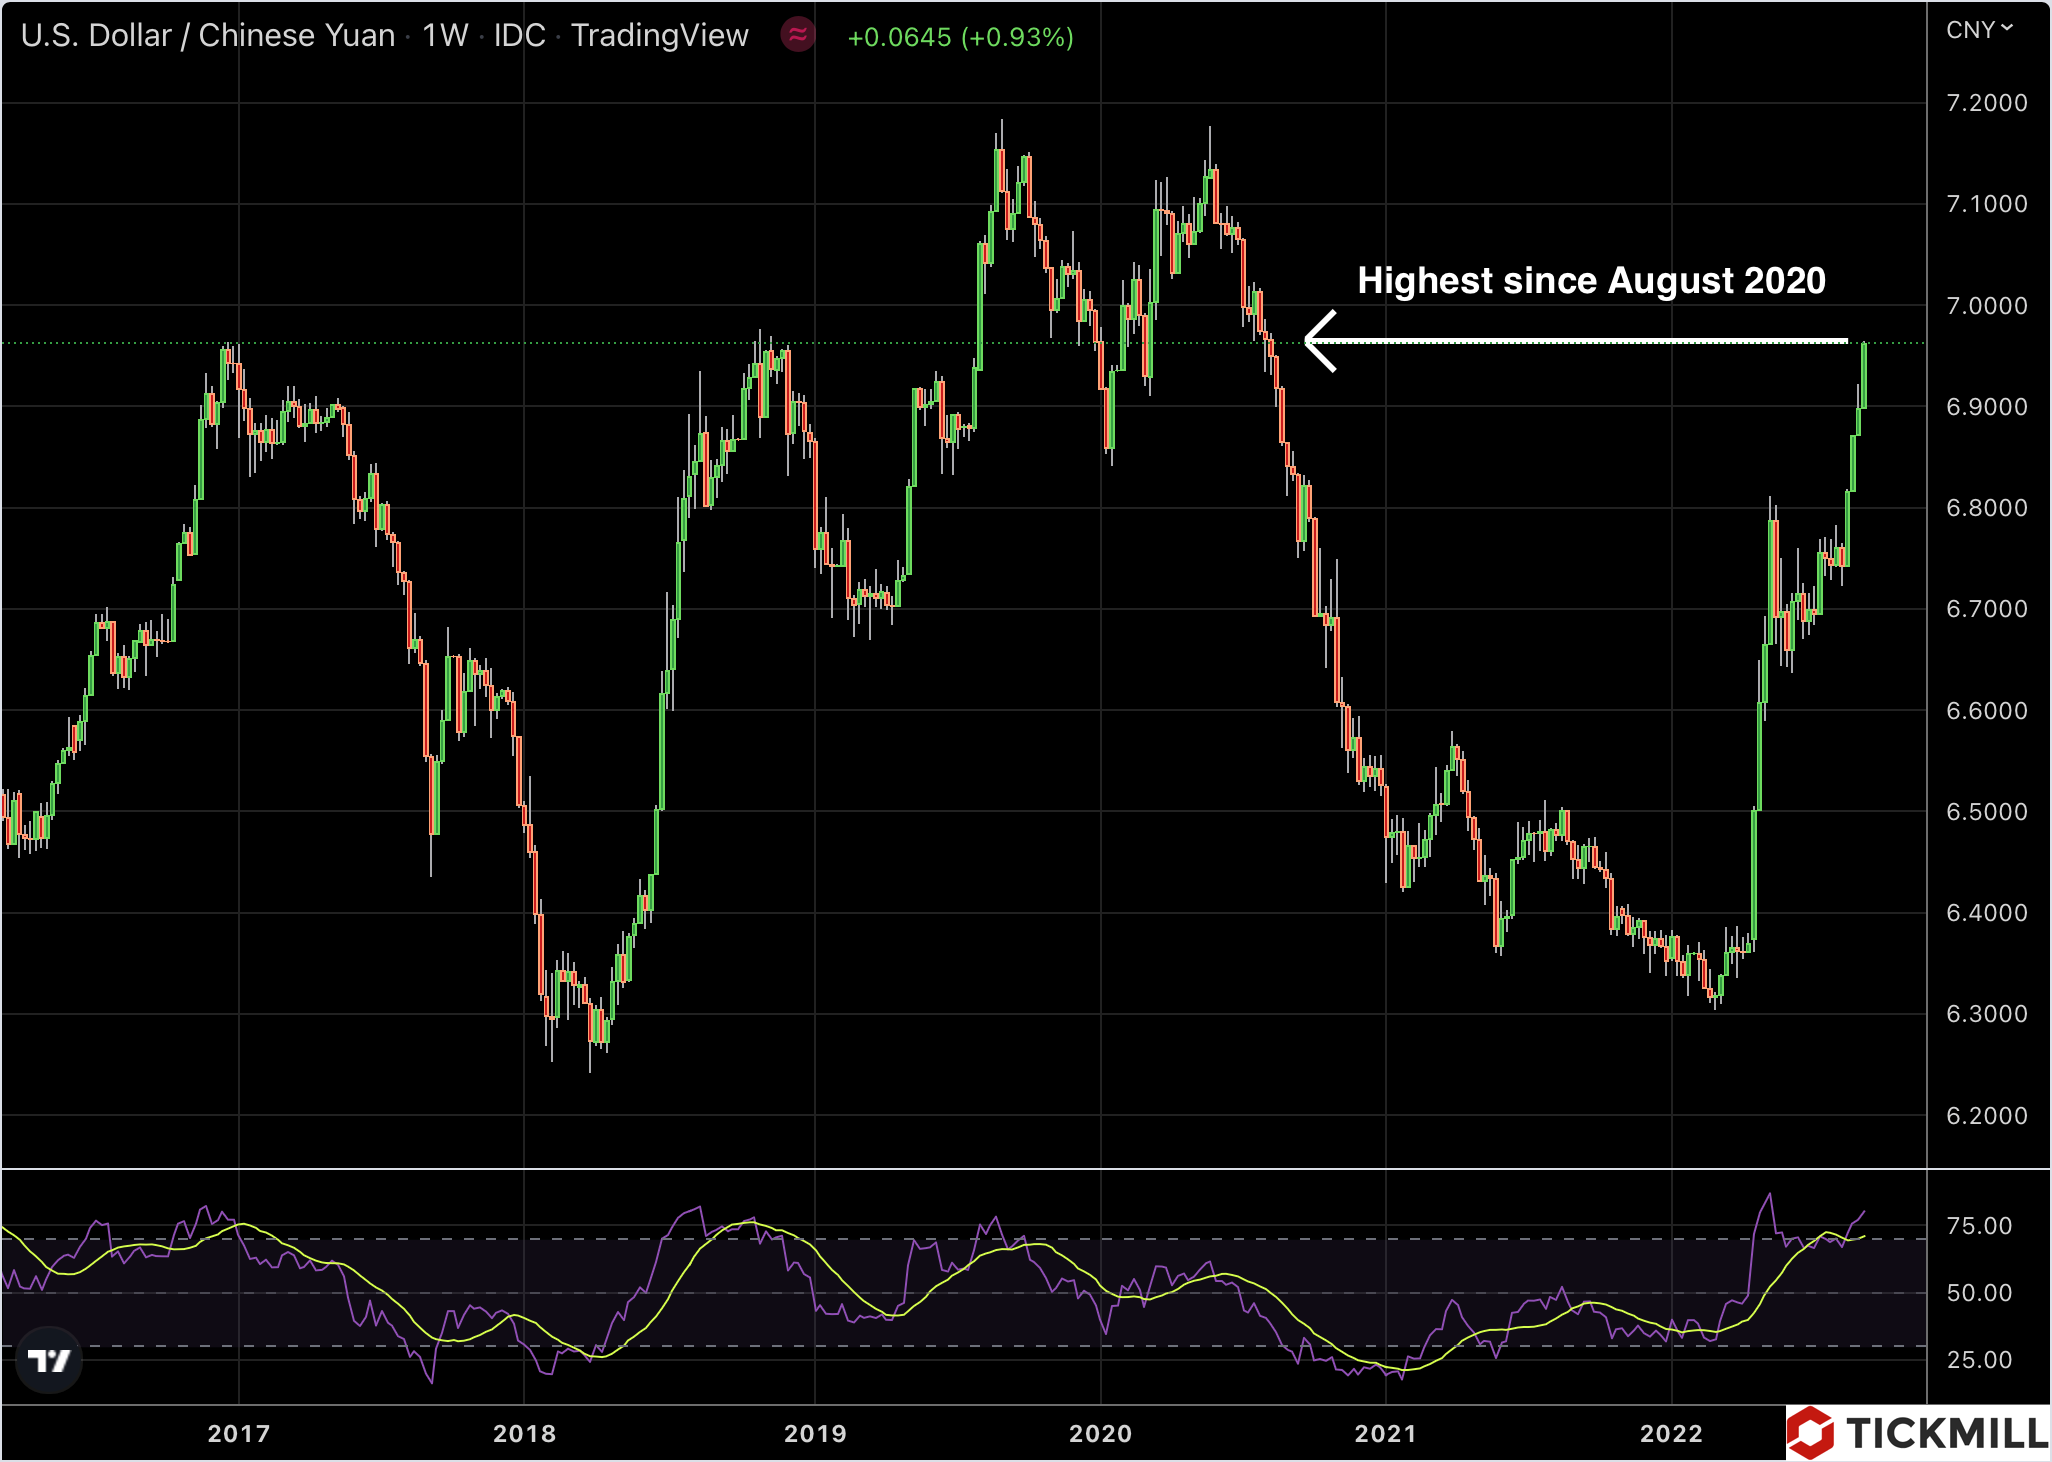Click the 7.0000 price axis label
This screenshot has width=2052, height=1462.
pos(1986,306)
